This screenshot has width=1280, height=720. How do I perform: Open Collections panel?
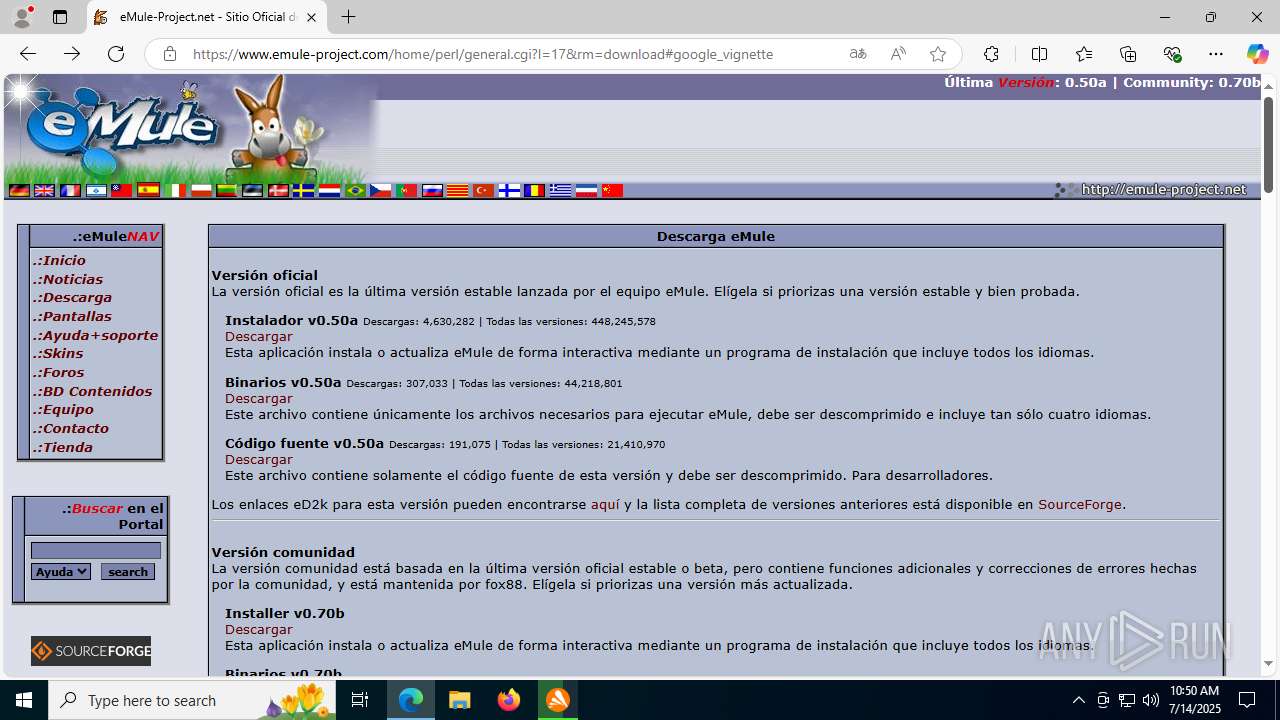1128,54
